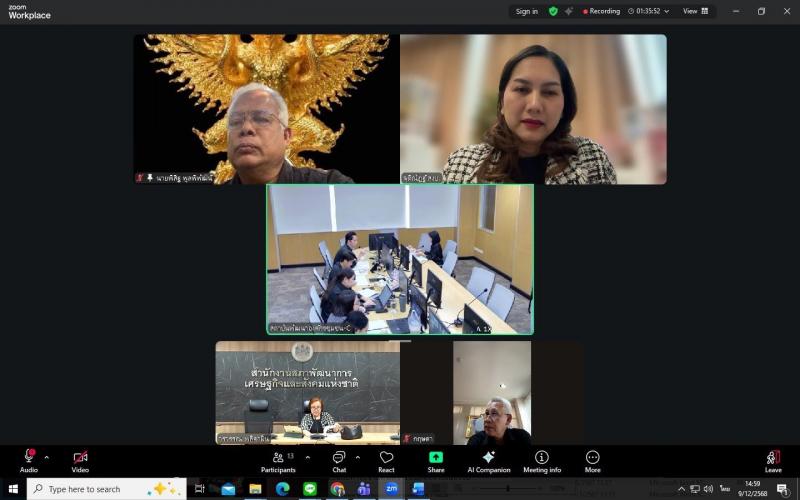The image size is (800, 500).
Task: Open the Windows Start menu
Action: coord(13,489)
